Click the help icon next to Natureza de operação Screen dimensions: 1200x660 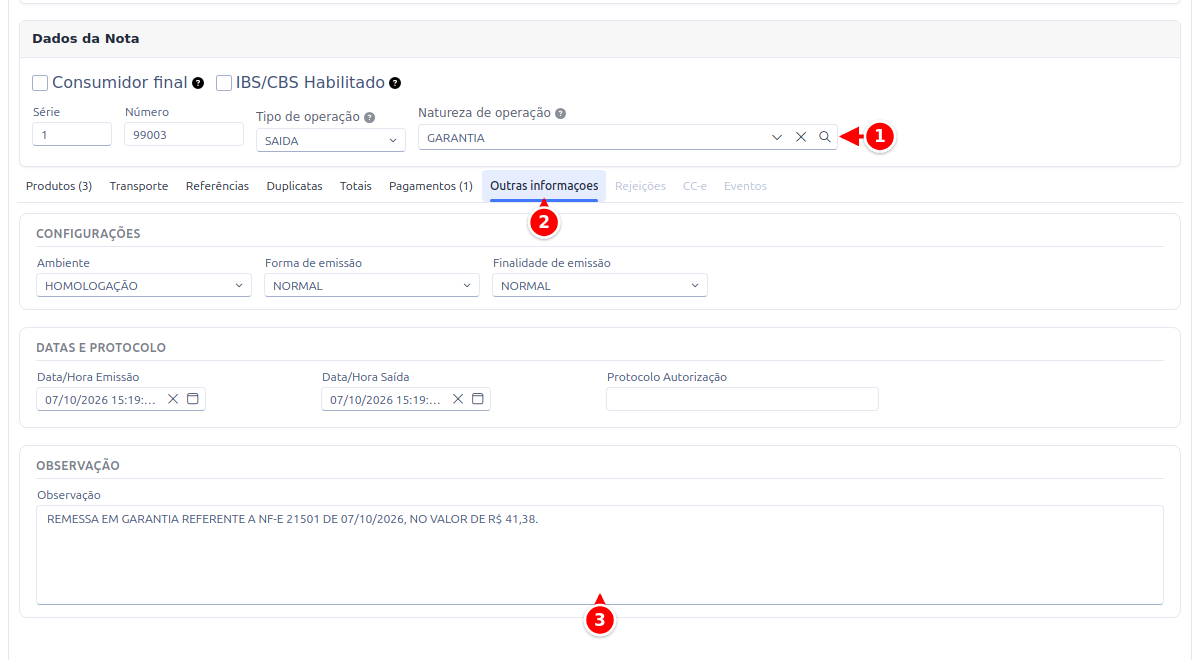(560, 113)
